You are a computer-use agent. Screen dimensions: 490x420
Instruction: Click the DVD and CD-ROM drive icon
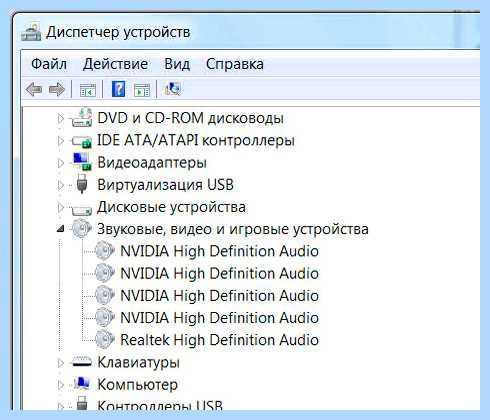click(82, 118)
